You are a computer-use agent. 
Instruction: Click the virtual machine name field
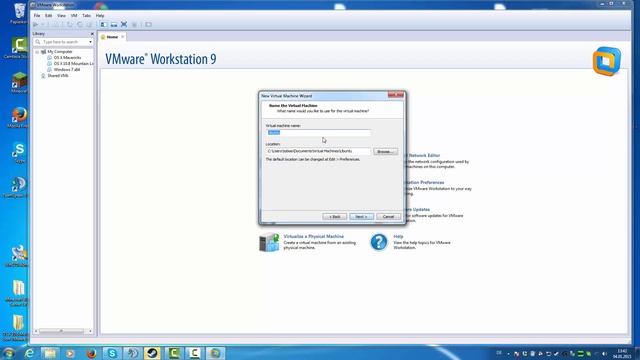[318, 133]
